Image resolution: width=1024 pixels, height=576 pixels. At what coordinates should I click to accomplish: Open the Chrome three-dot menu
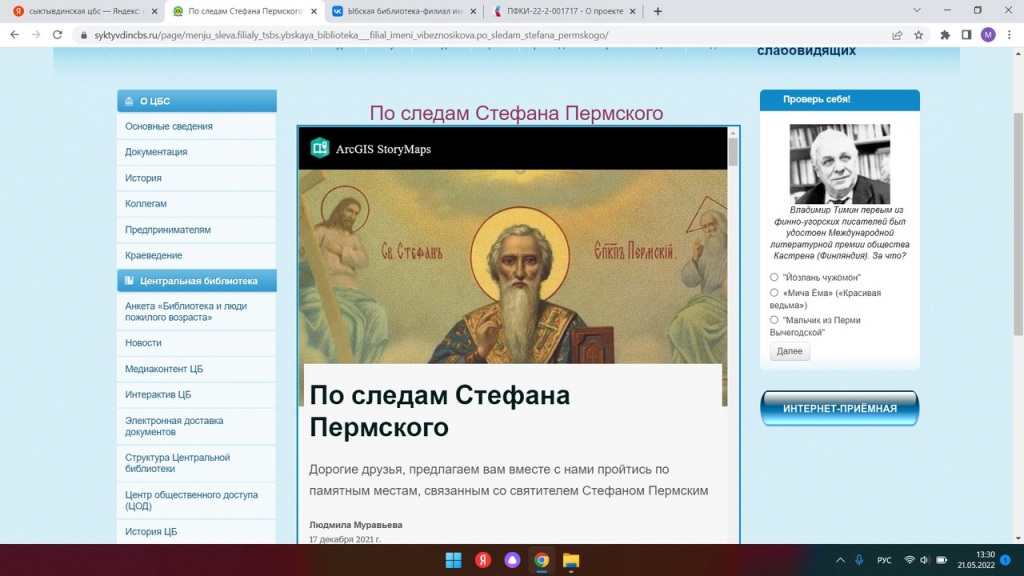1009,35
